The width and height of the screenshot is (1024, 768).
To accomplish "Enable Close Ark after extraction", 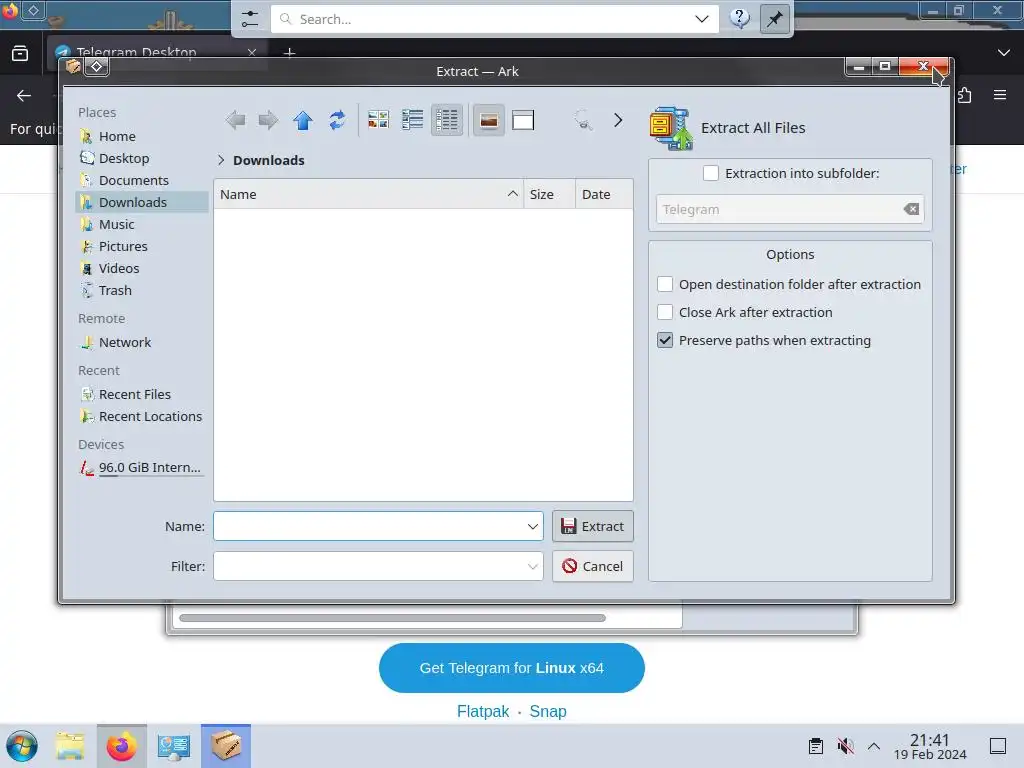I will tap(665, 312).
